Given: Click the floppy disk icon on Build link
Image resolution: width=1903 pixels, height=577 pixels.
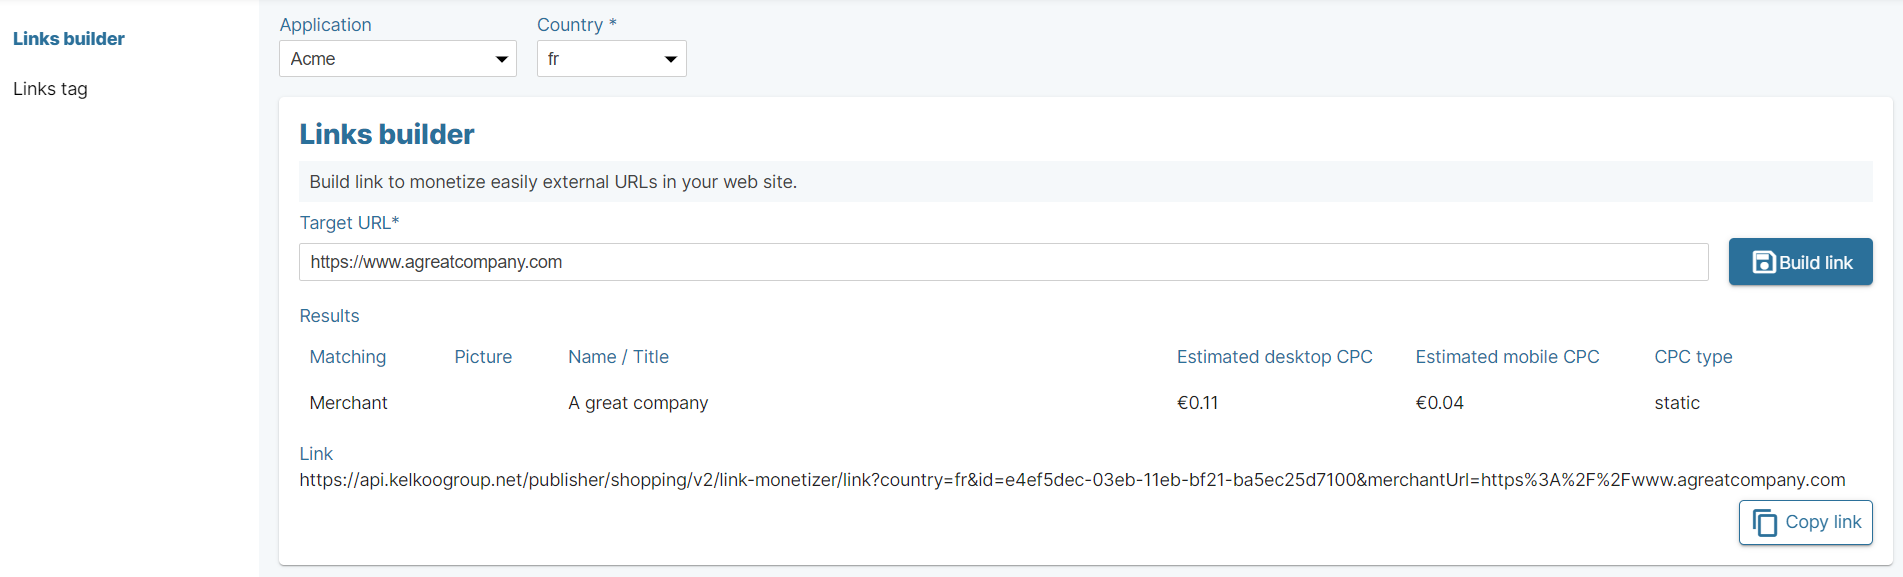Looking at the screenshot, I should click(x=1764, y=262).
